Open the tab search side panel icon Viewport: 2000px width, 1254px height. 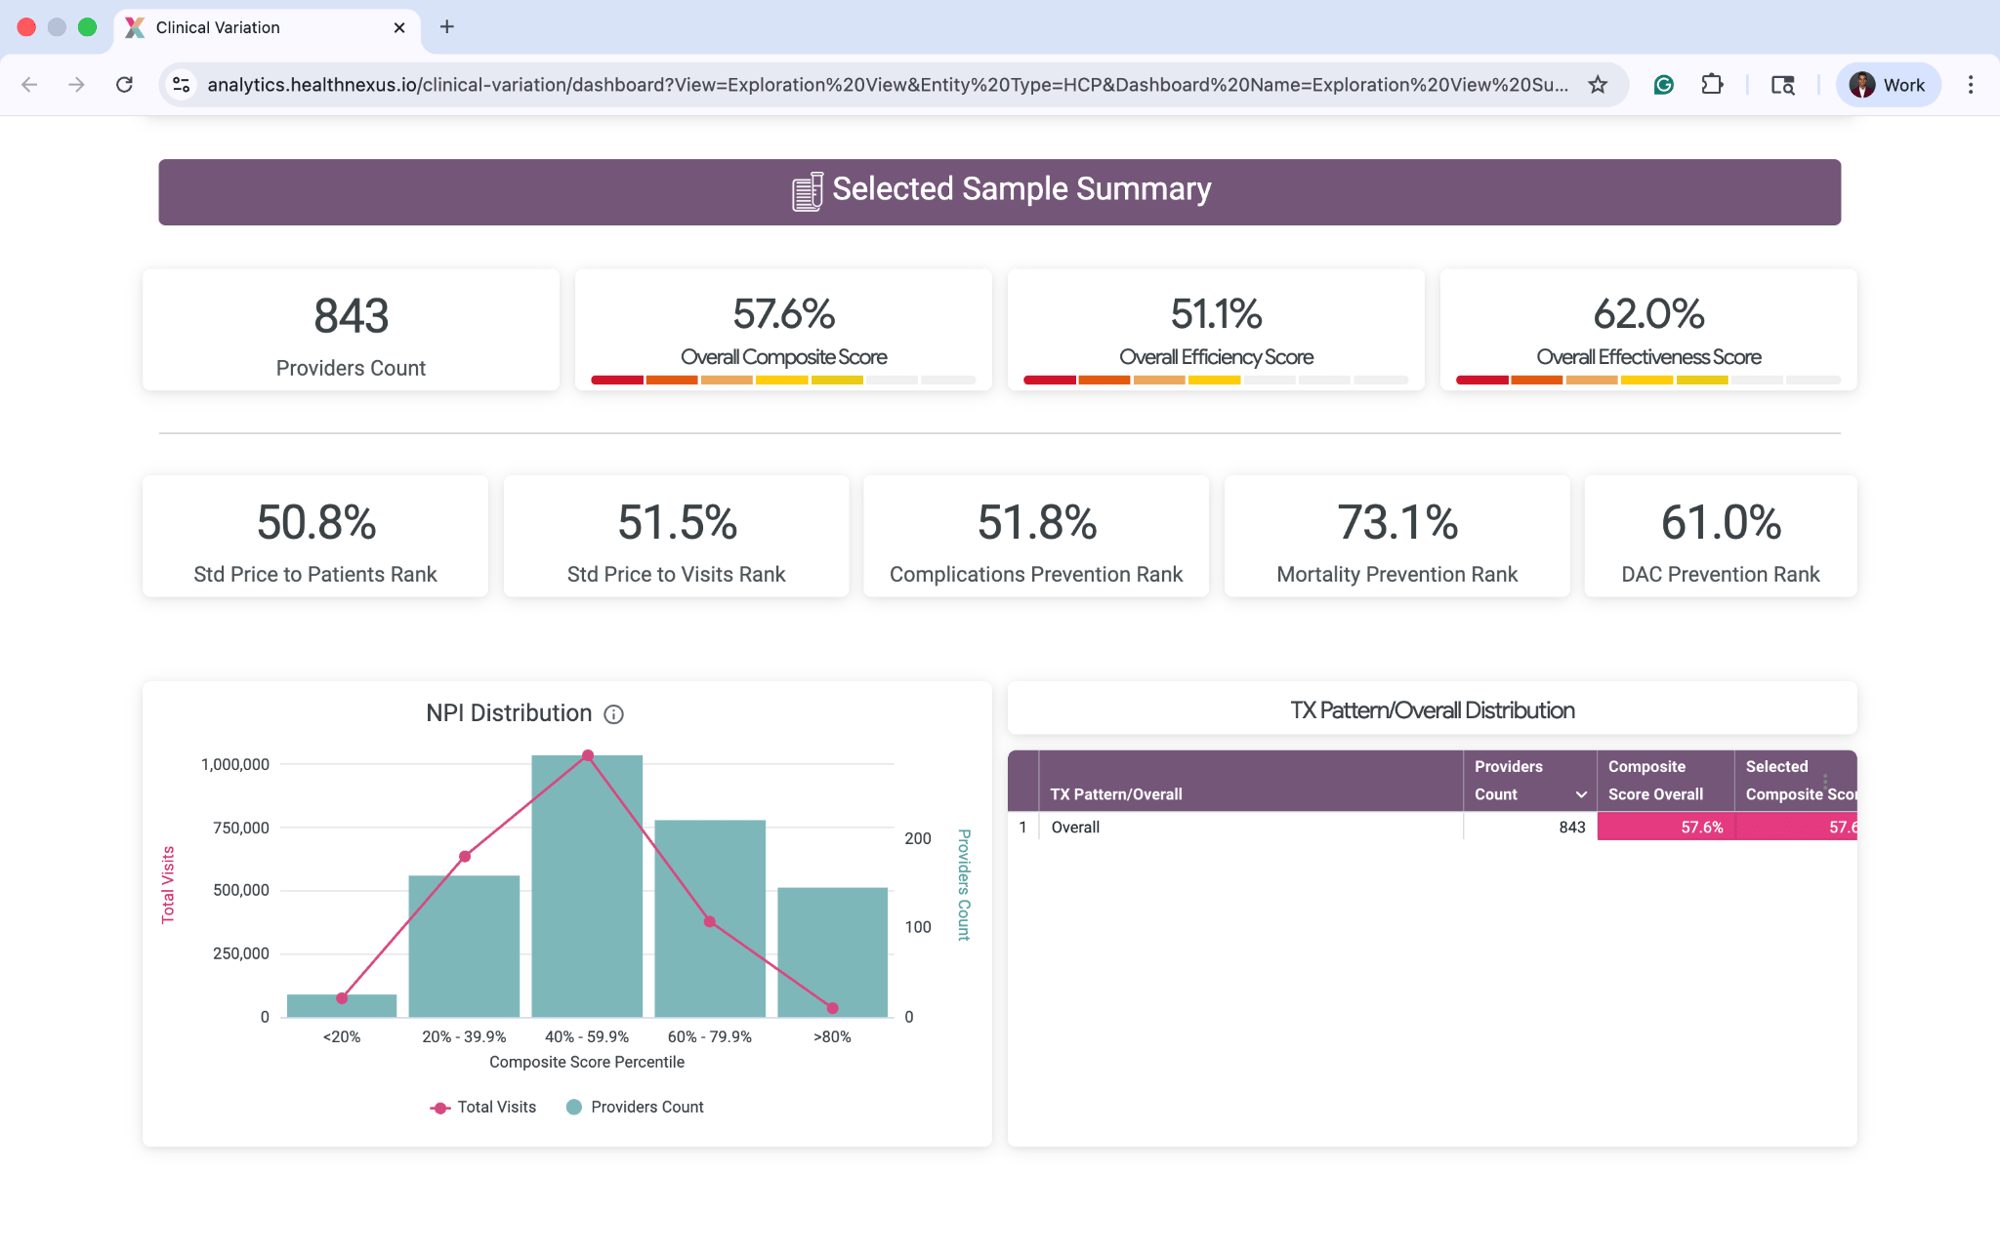coord(1782,85)
